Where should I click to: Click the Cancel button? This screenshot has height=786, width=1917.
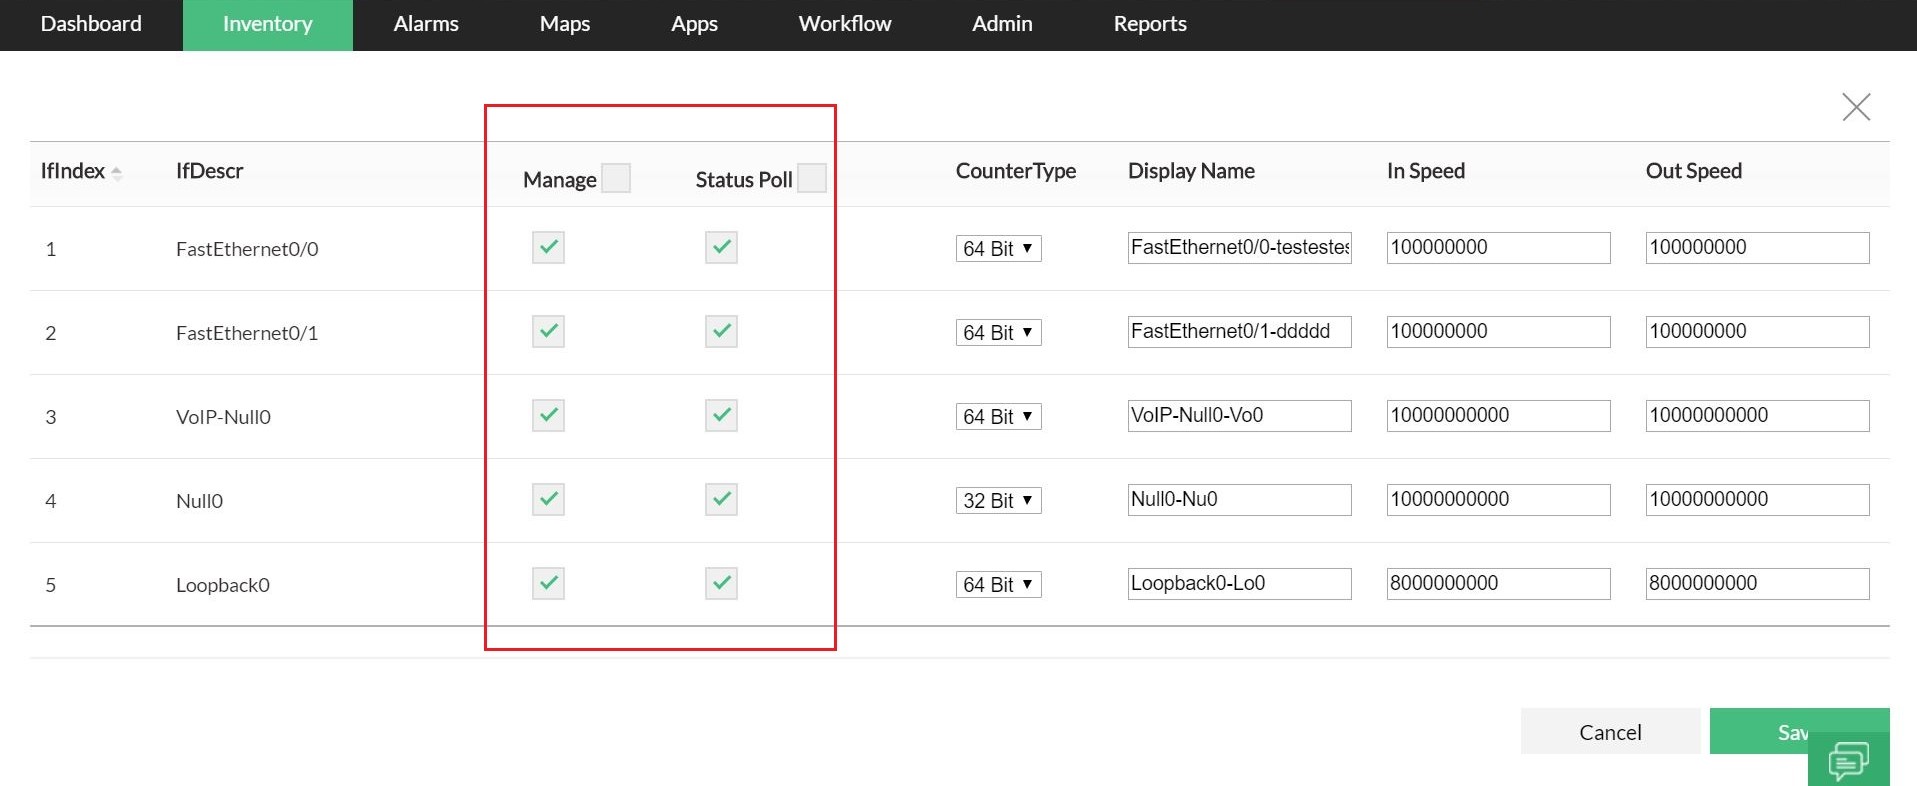point(1610,732)
